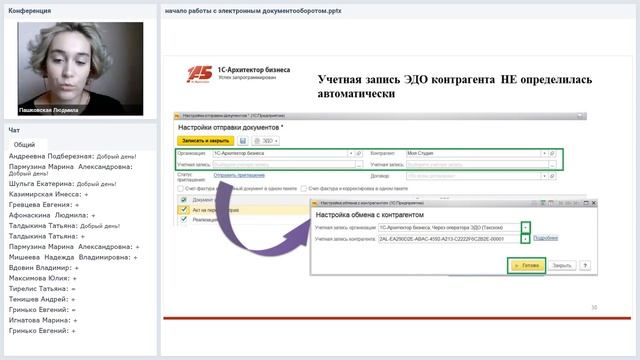Click Максимова Юлия chat message
This screenshot has height=360, width=640.
pyautogui.click(x=43, y=278)
